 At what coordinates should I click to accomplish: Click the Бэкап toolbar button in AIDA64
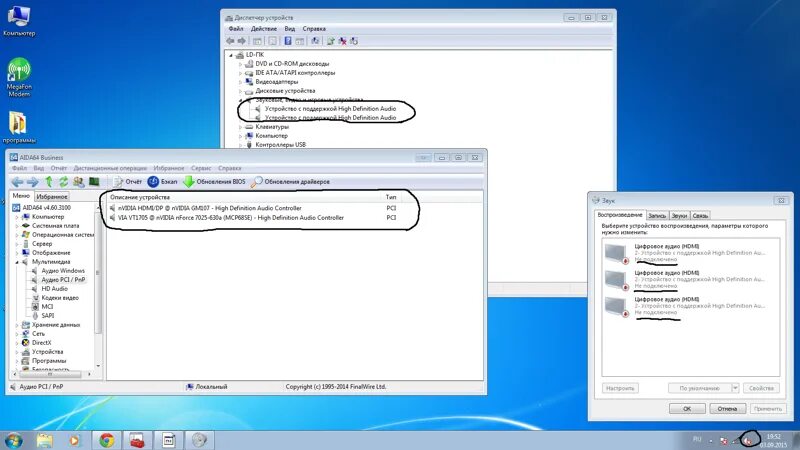click(162, 182)
